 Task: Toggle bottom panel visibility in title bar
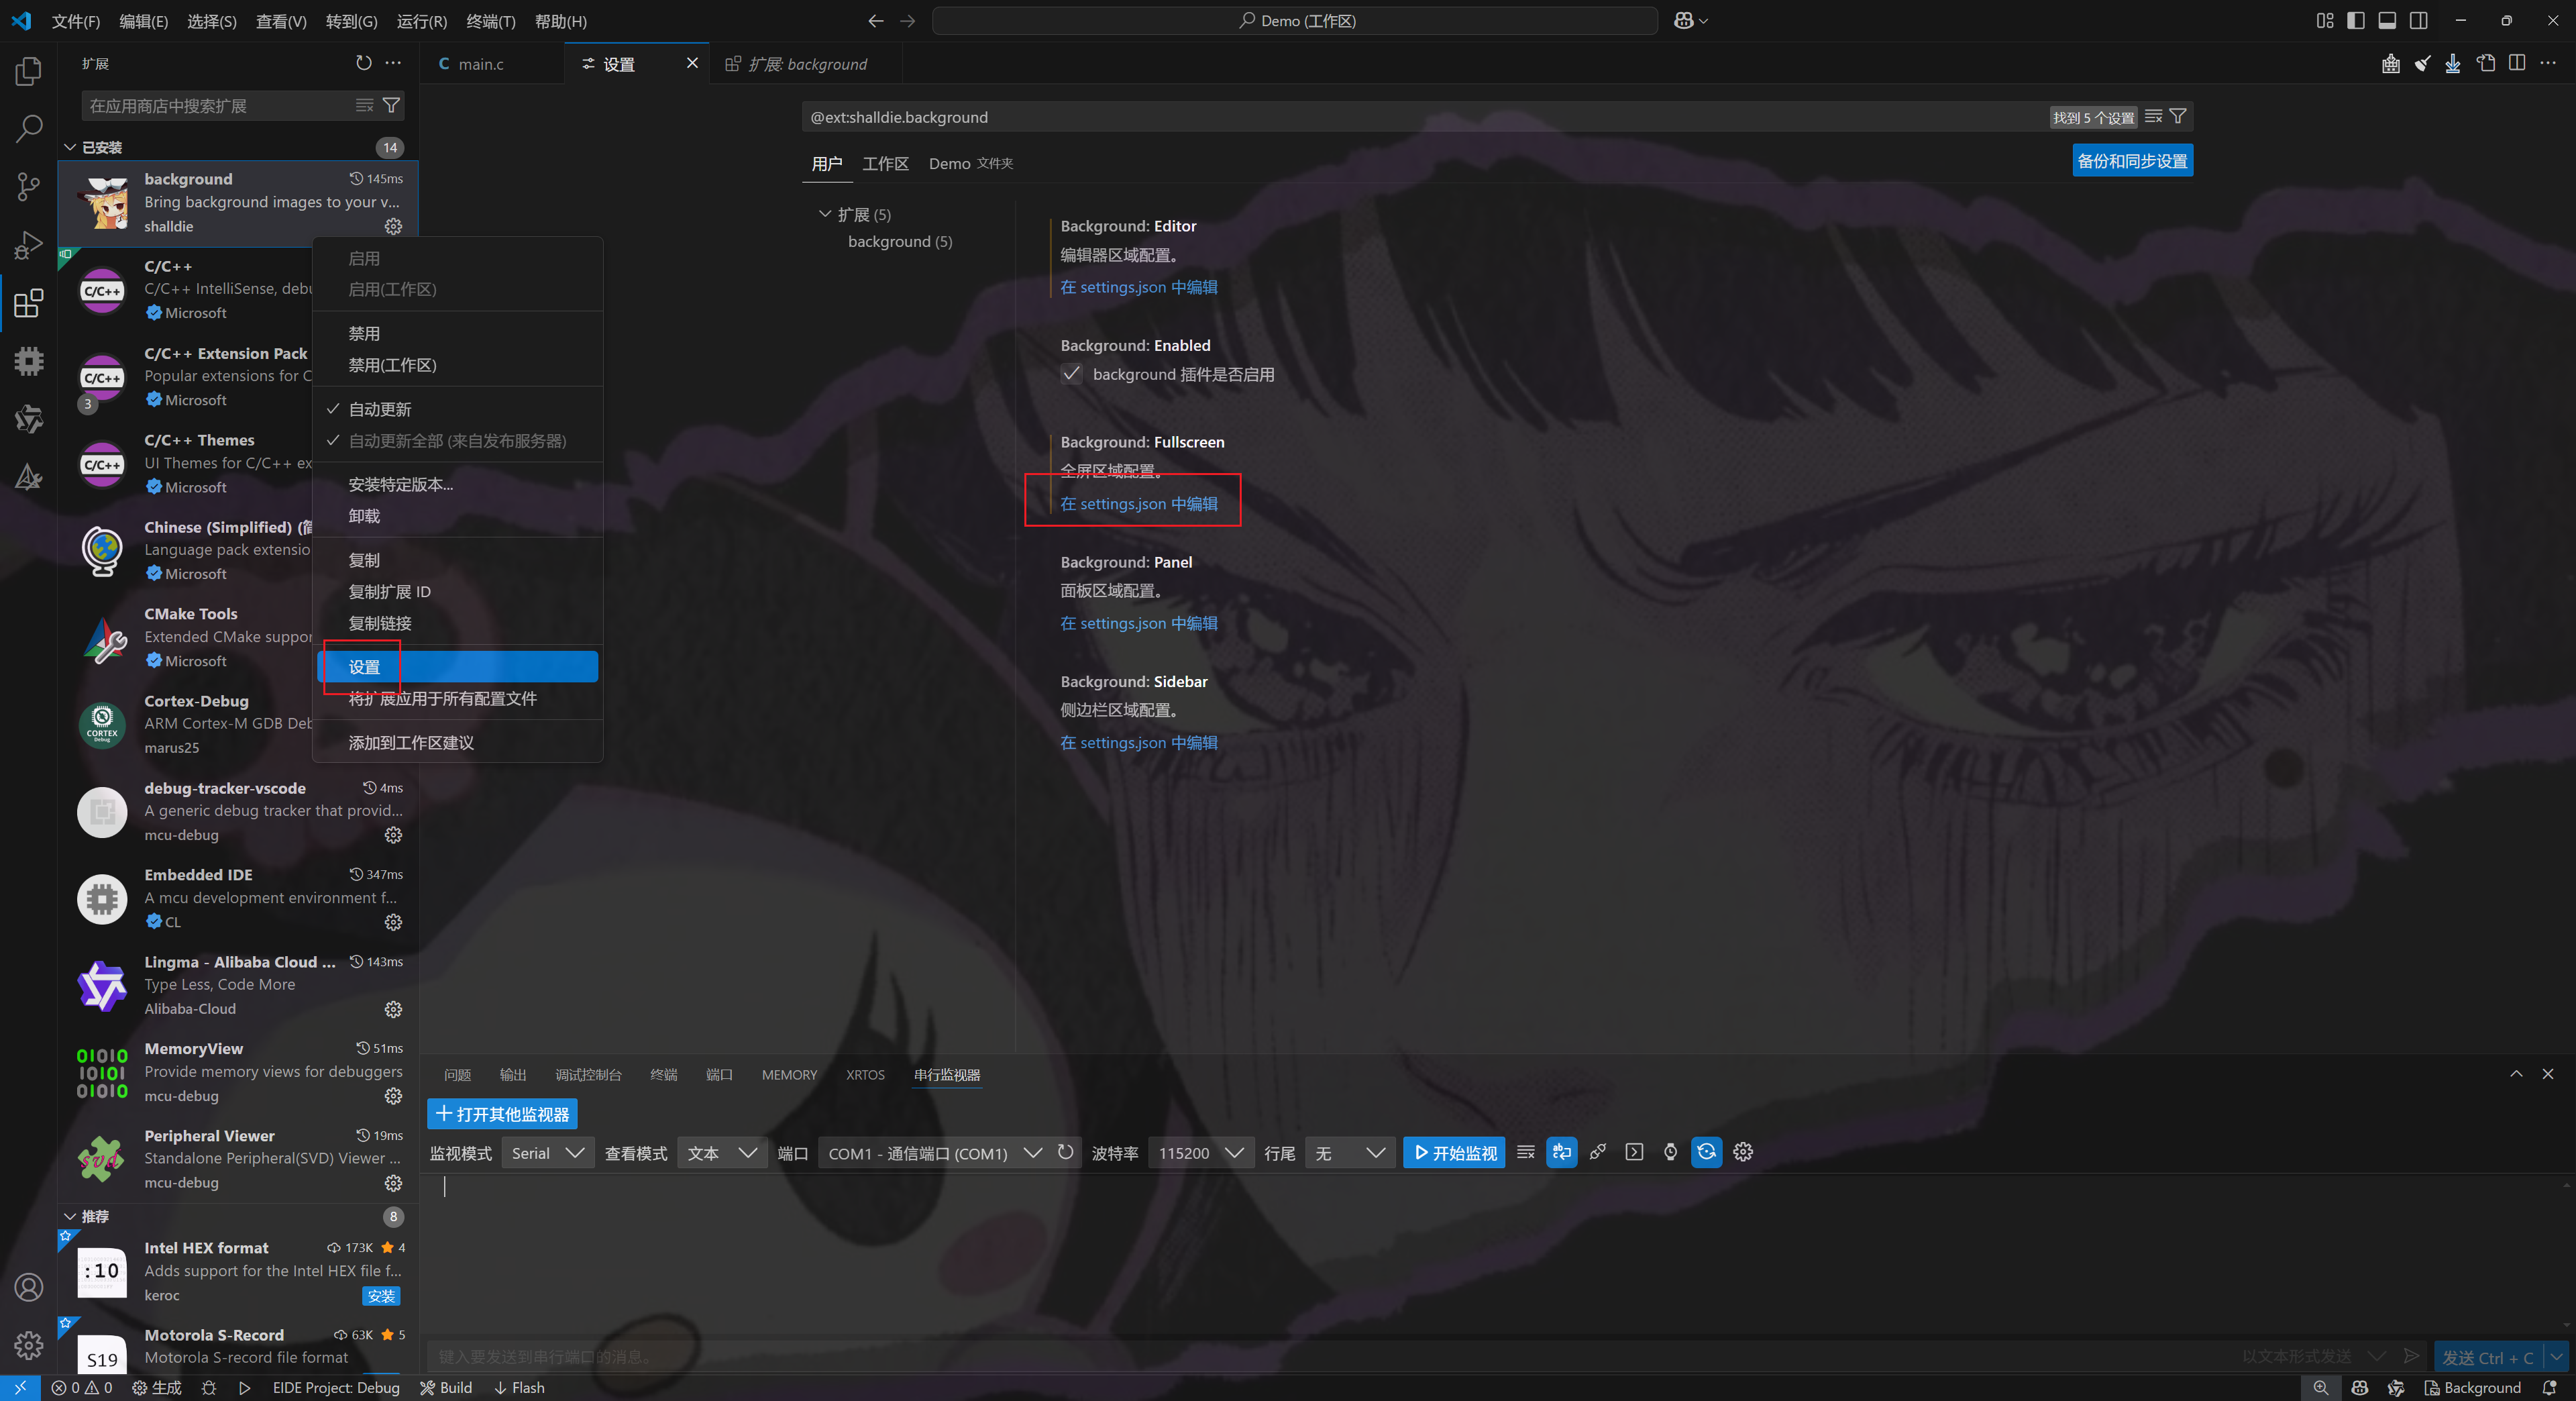(2387, 21)
